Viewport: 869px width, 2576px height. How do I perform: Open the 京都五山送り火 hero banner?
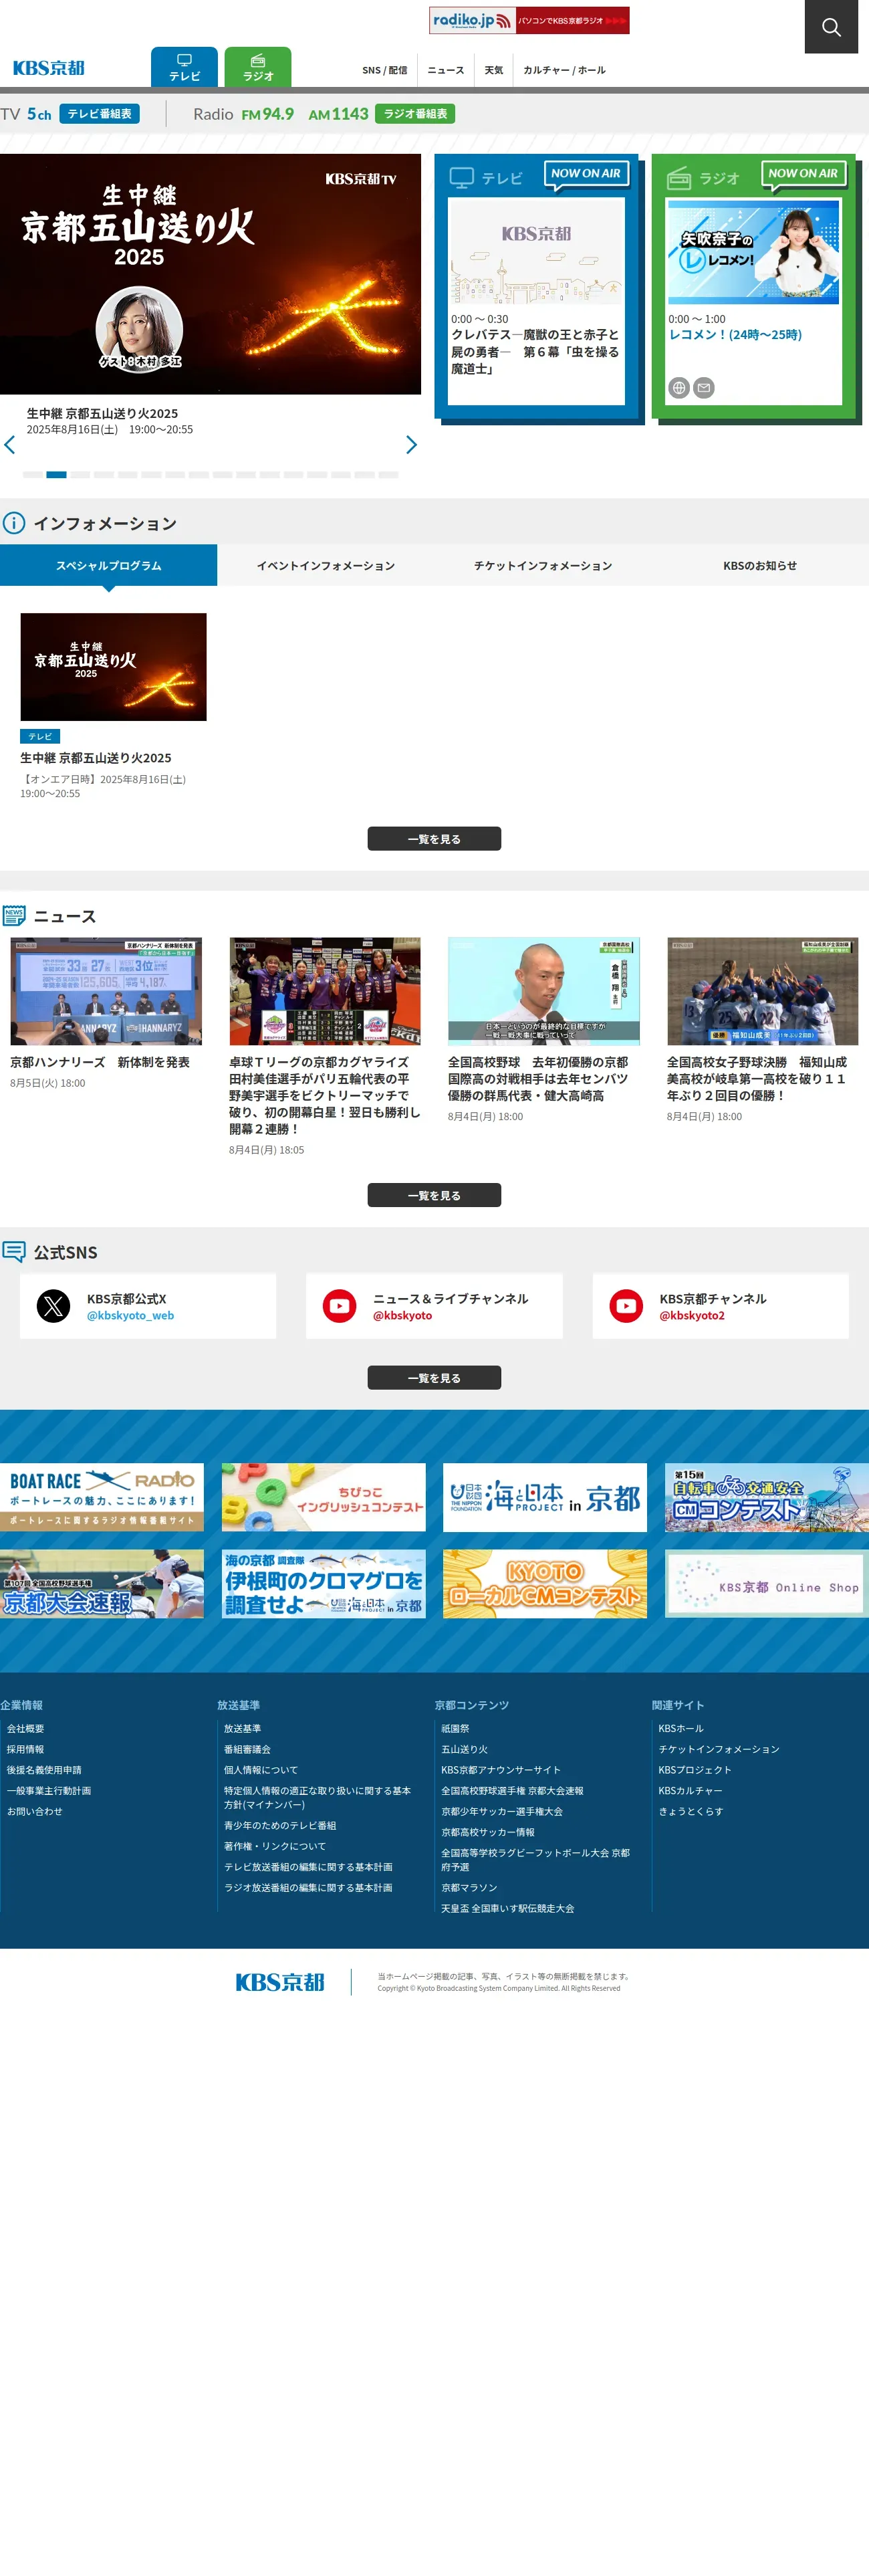tap(210, 274)
